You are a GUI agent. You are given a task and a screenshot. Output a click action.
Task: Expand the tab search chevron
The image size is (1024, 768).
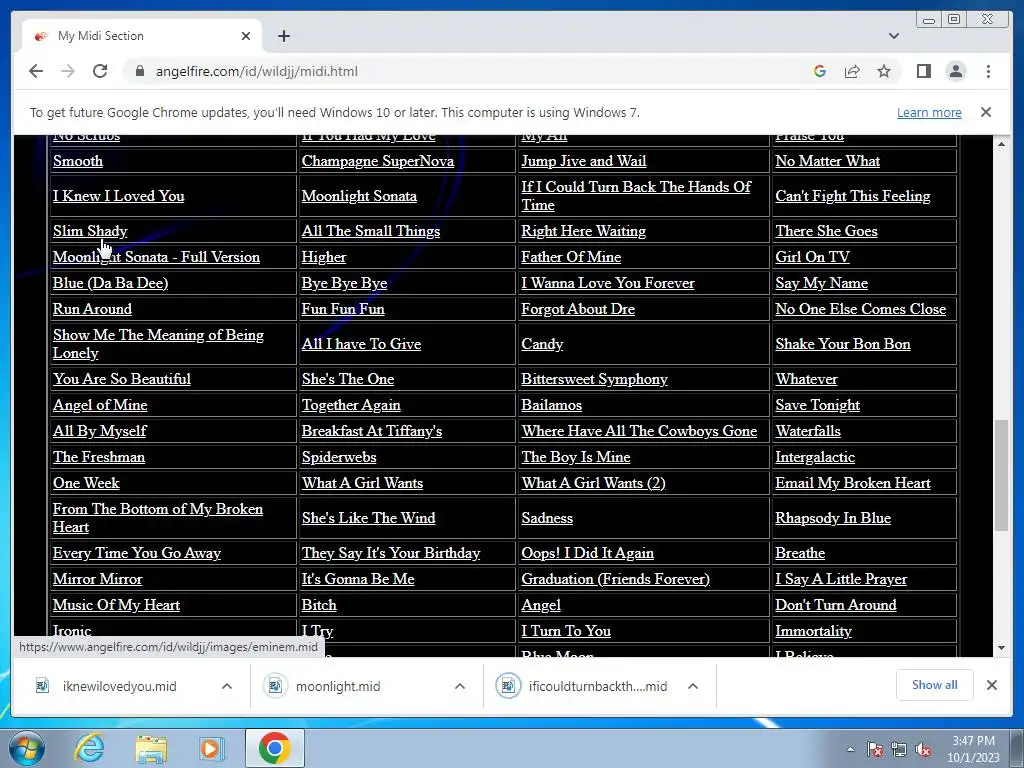pos(893,36)
